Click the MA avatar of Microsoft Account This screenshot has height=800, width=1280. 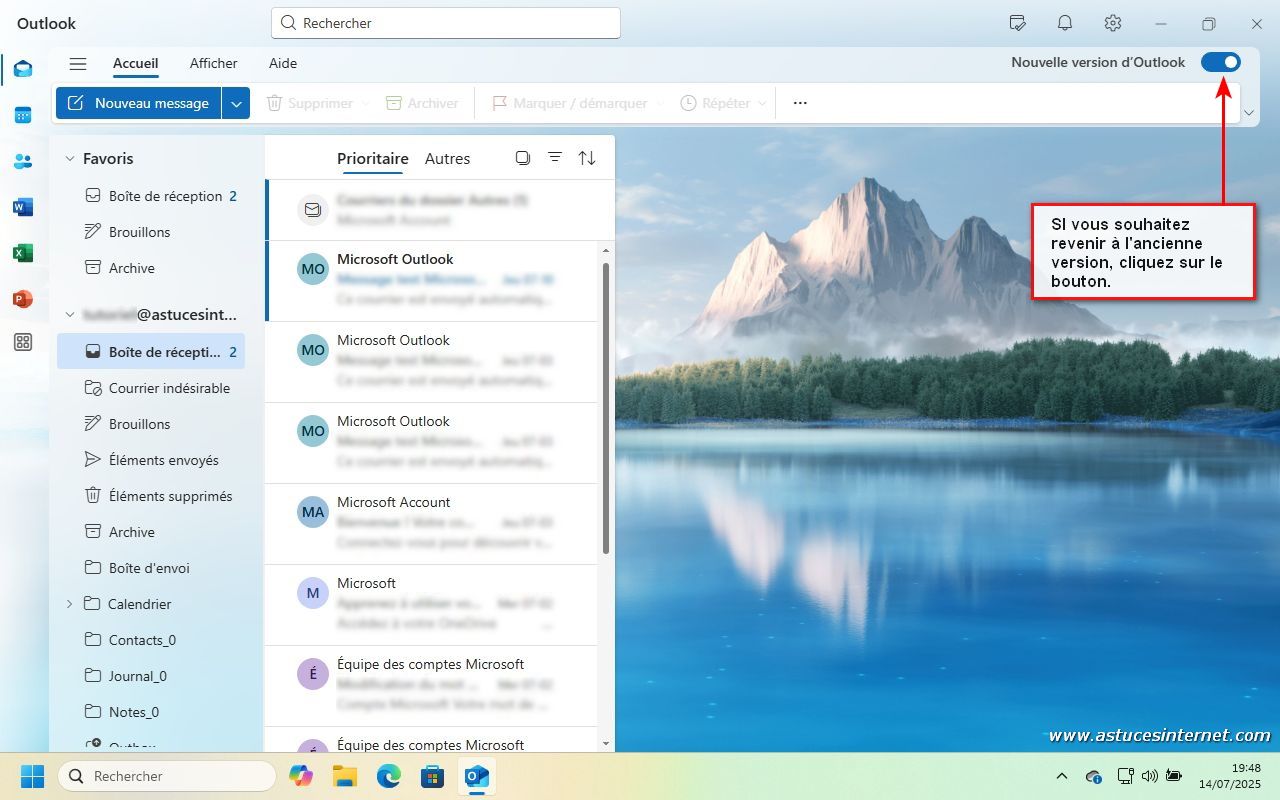tap(313, 512)
